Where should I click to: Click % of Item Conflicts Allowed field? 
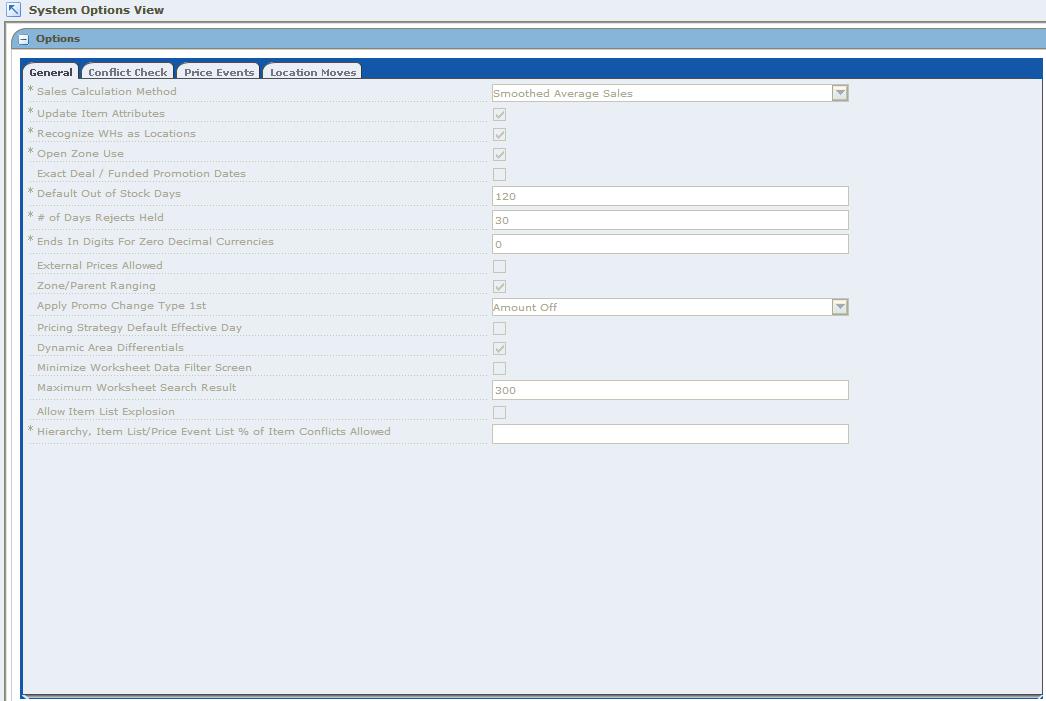coord(670,434)
